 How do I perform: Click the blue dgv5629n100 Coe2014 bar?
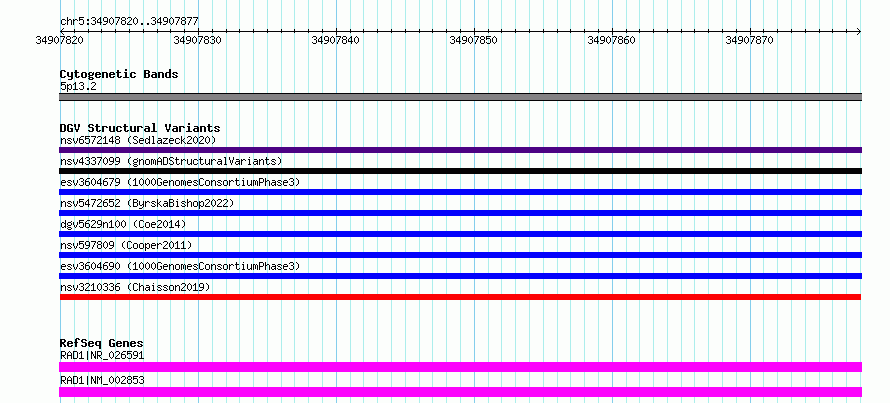tap(460, 234)
